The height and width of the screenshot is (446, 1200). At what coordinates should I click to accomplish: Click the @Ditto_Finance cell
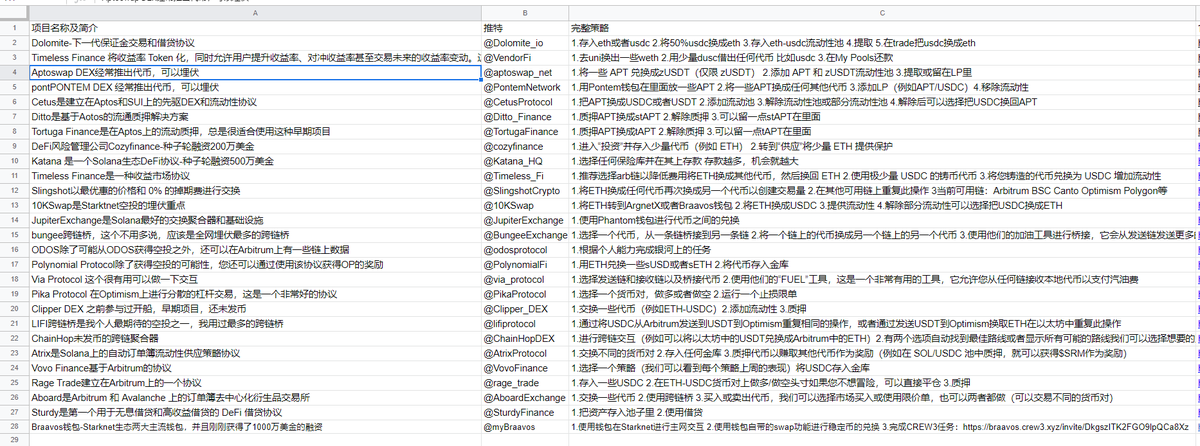pyautogui.click(x=524, y=117)
